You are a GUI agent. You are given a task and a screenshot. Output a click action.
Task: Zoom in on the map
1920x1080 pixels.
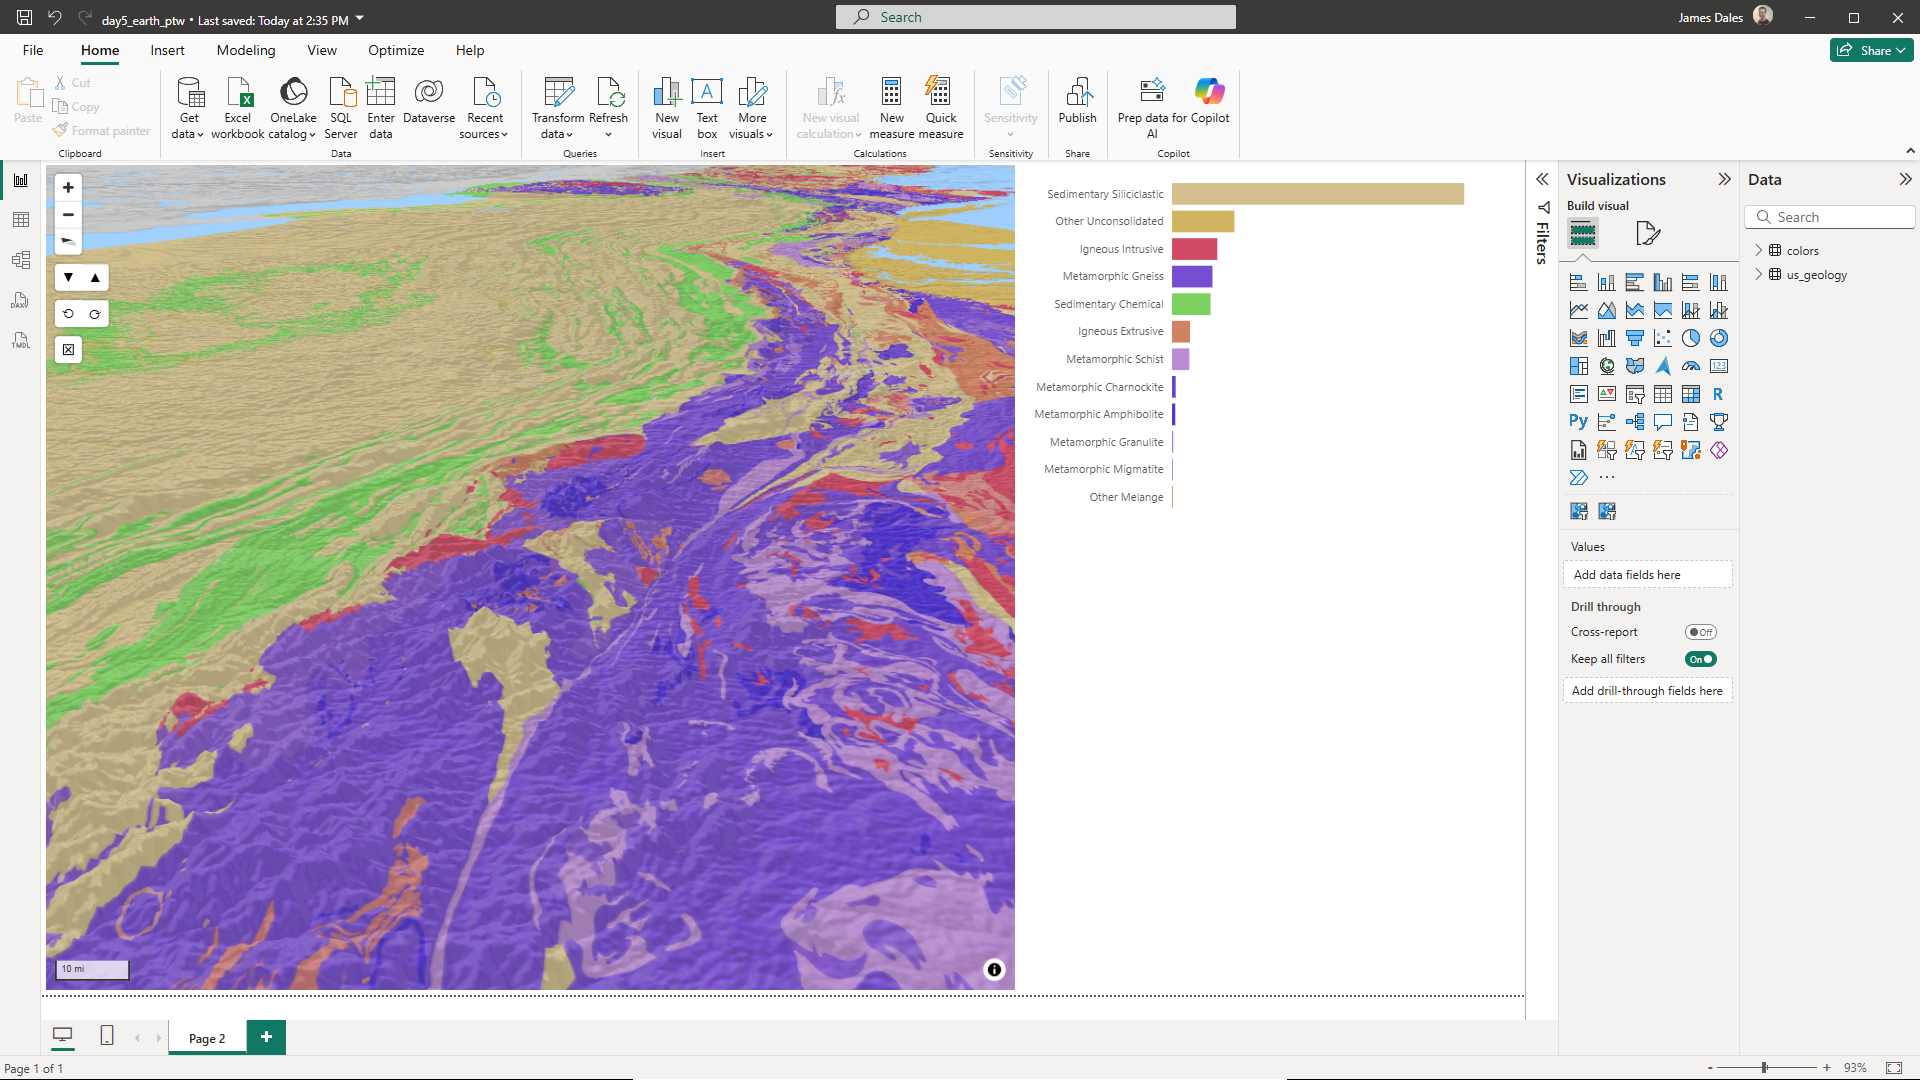click(x=68, y=188)
